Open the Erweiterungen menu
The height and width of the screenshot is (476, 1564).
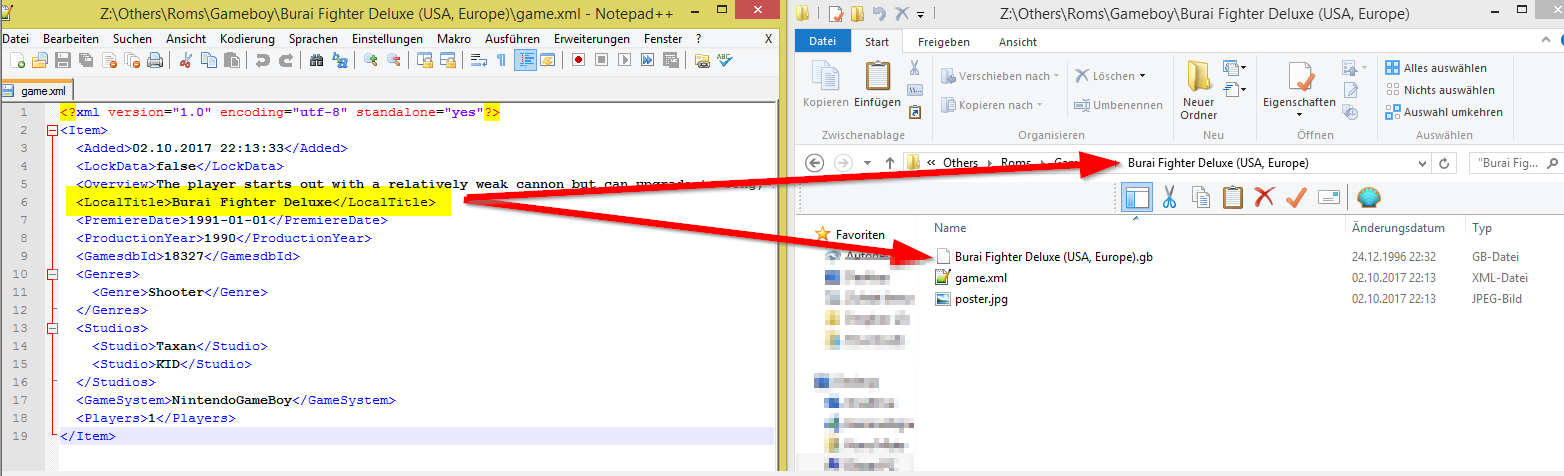(x=592, y=38)
